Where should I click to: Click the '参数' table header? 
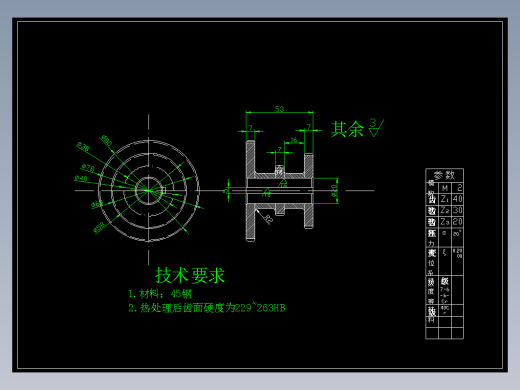(x=444, y=175)
